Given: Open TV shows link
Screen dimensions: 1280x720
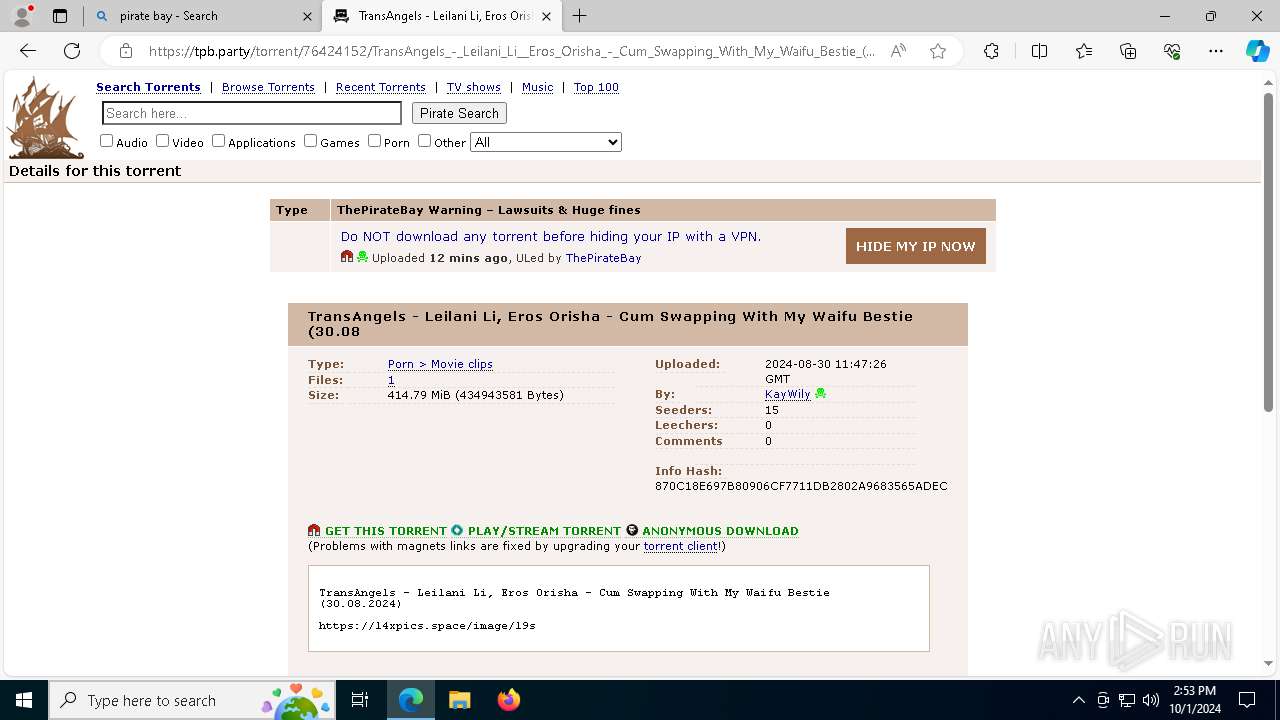Looking at the screenshot, I should tap(474, 87).
